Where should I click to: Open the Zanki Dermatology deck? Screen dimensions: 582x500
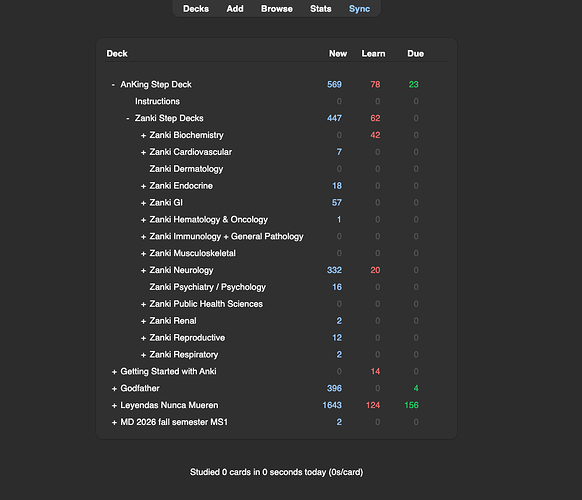[186, 169]
